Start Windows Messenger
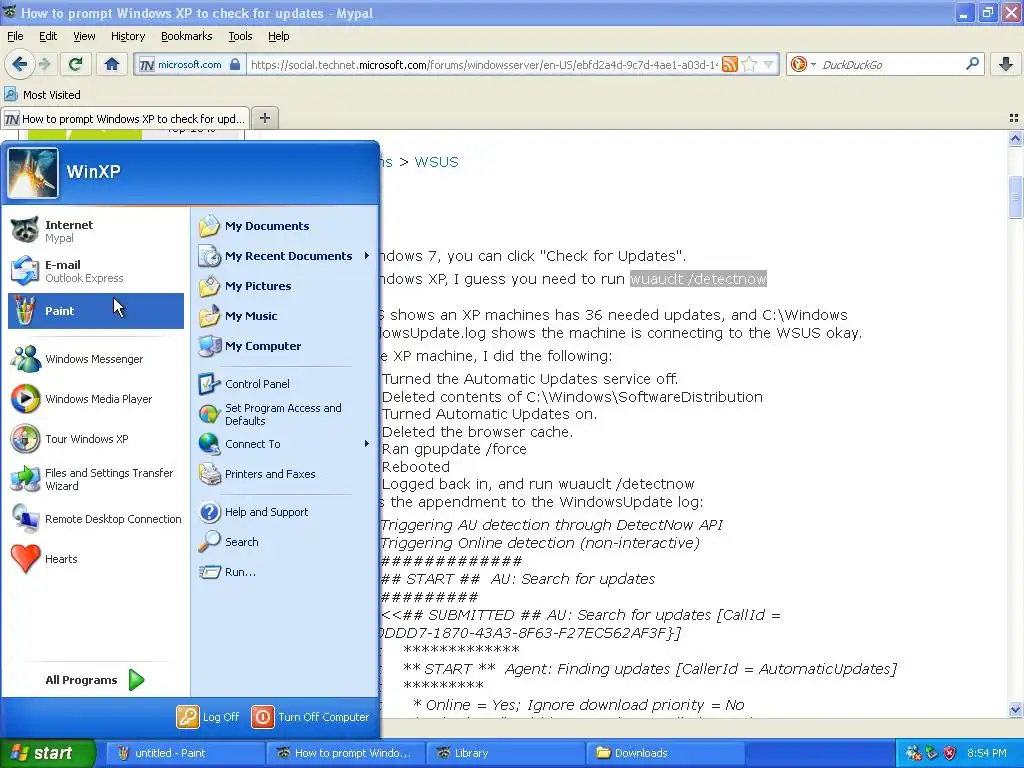Screen dimensions: 1024x768 click(x=96, y=359)
